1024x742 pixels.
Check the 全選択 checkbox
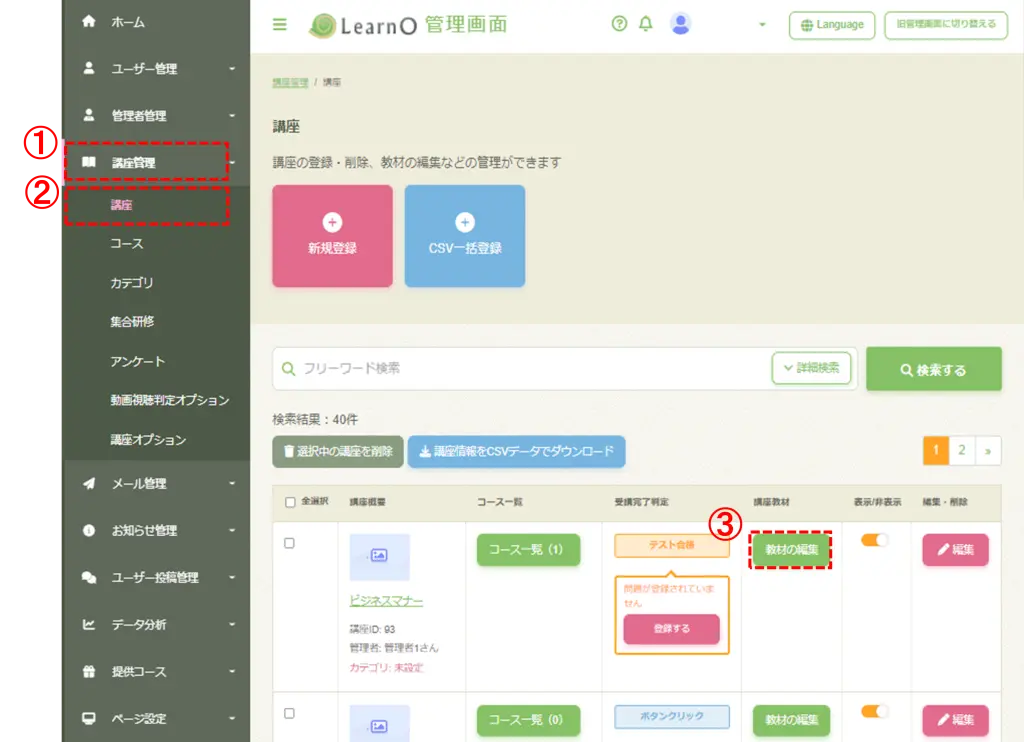(290, 502)
